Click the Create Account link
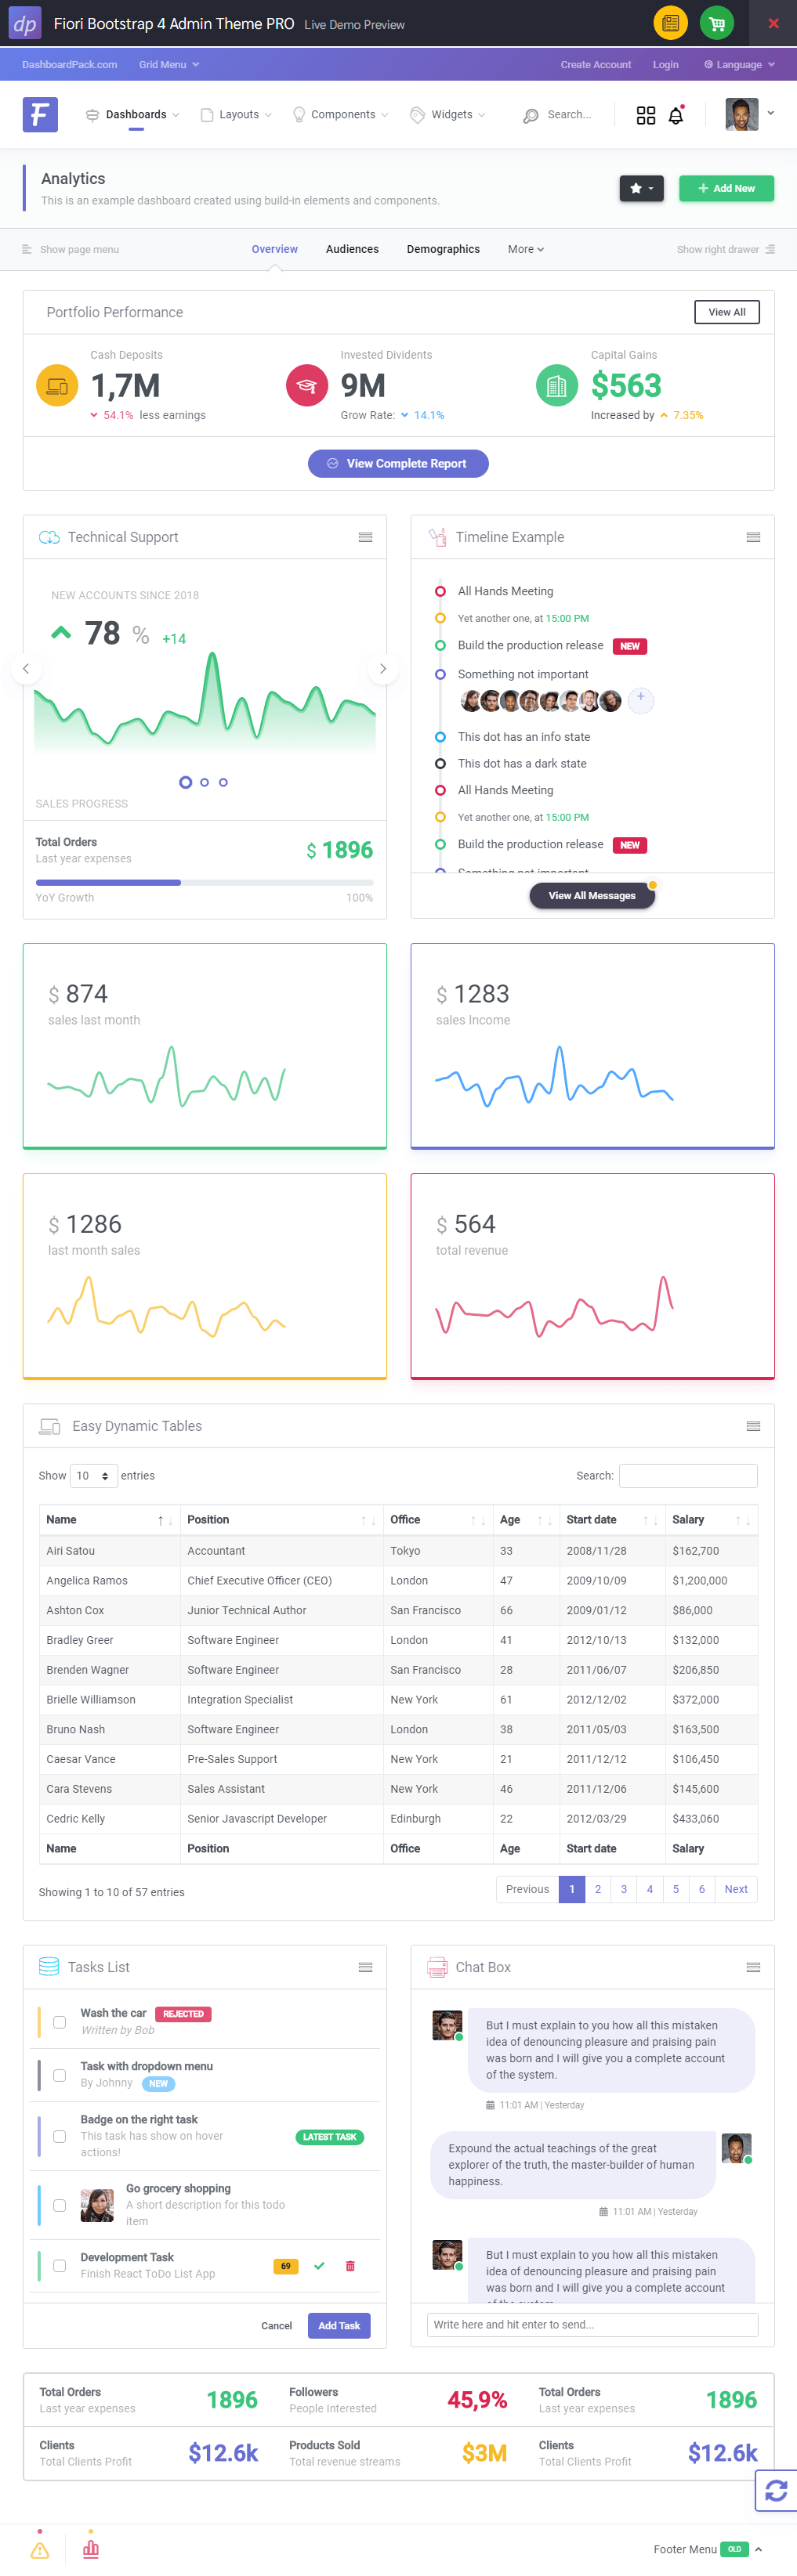Screen dimensions: 797x2576 tap(596, 64)
